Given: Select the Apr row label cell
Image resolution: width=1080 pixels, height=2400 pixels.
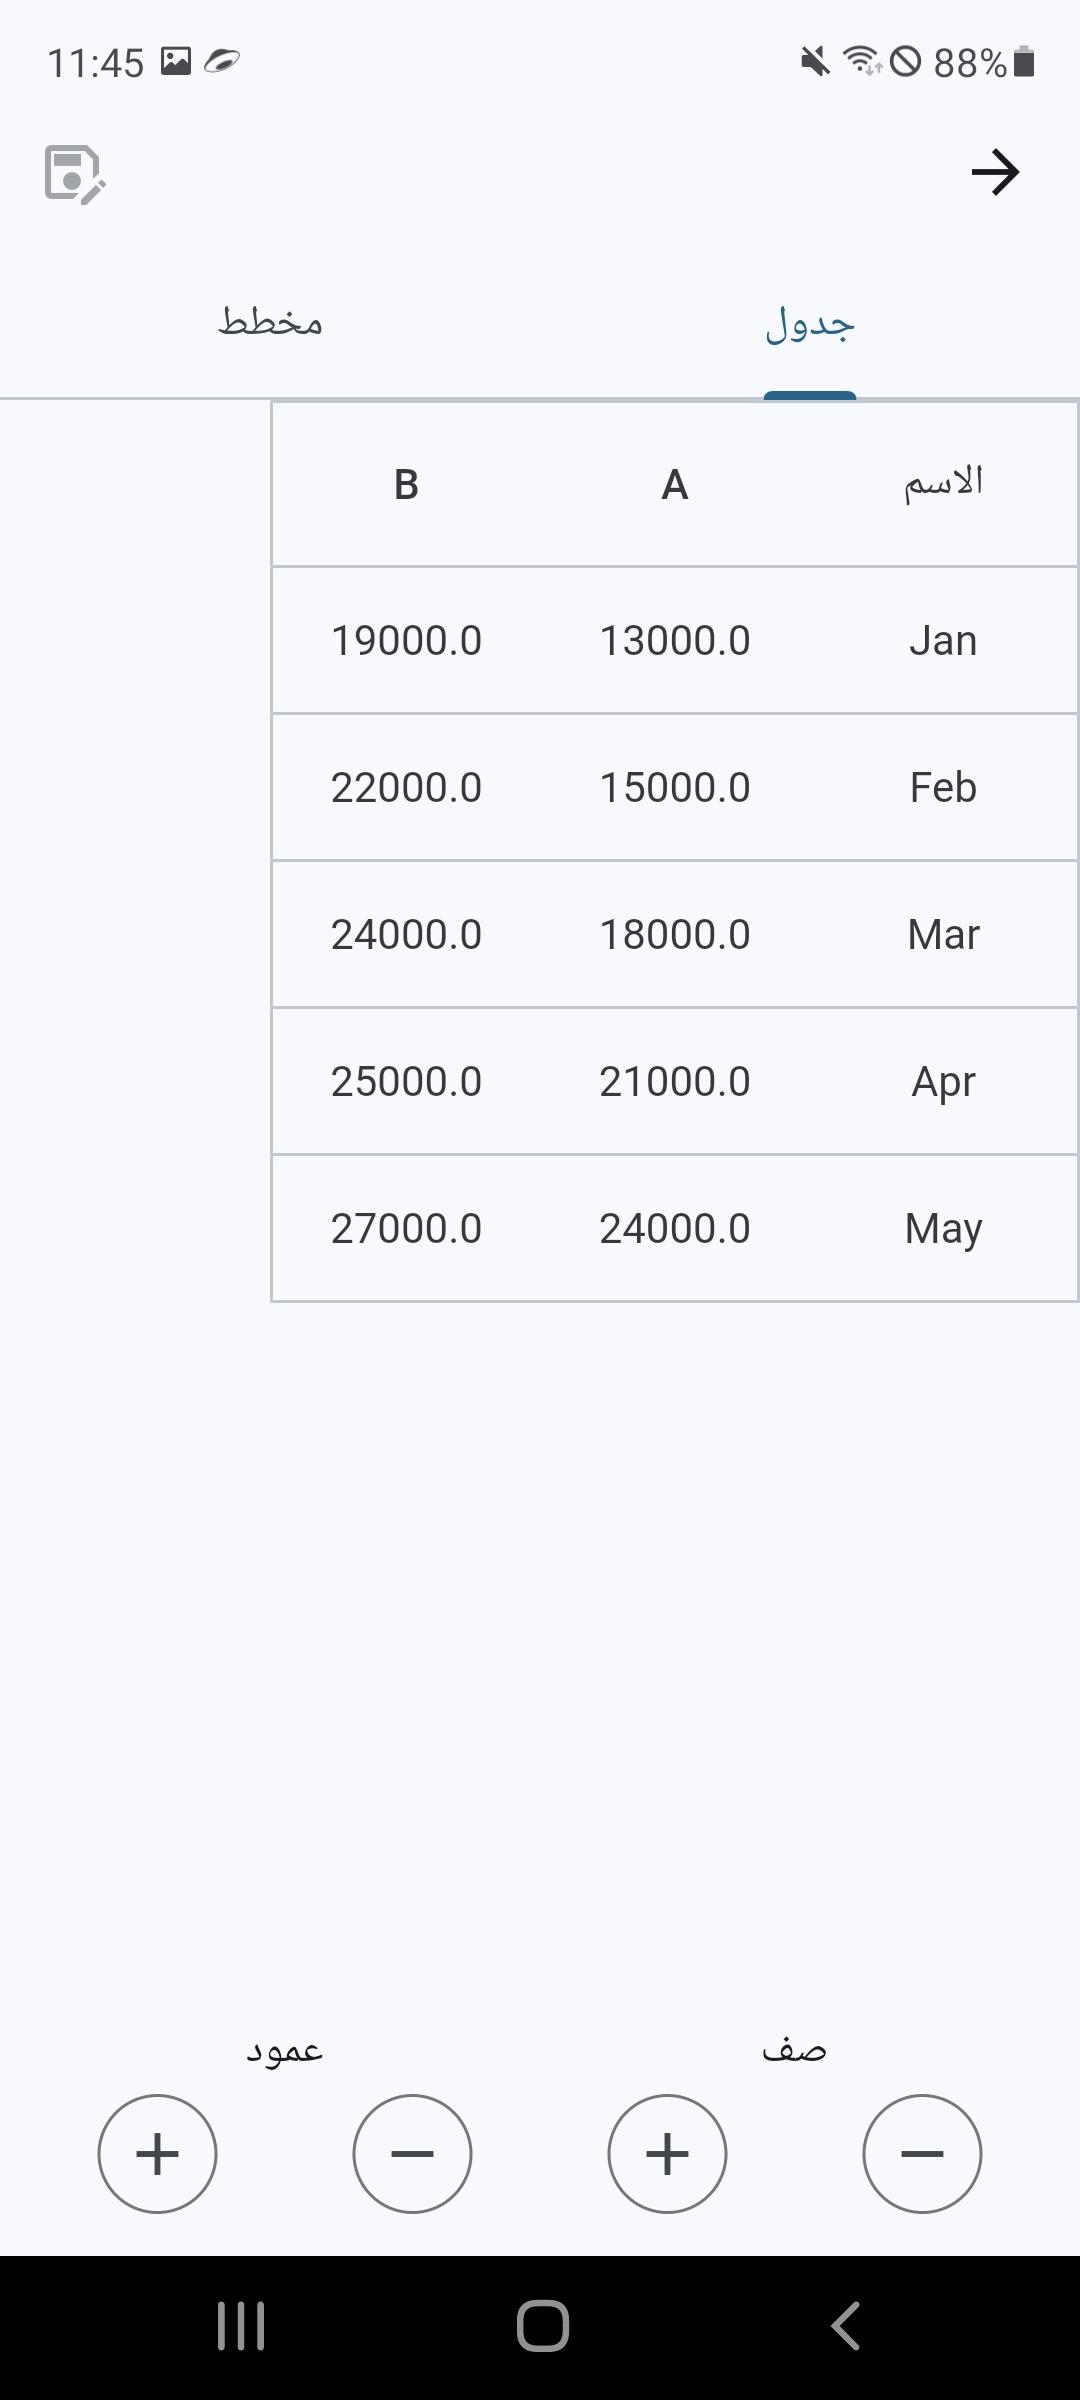Looking at the screenshot, I should 943,1082.
